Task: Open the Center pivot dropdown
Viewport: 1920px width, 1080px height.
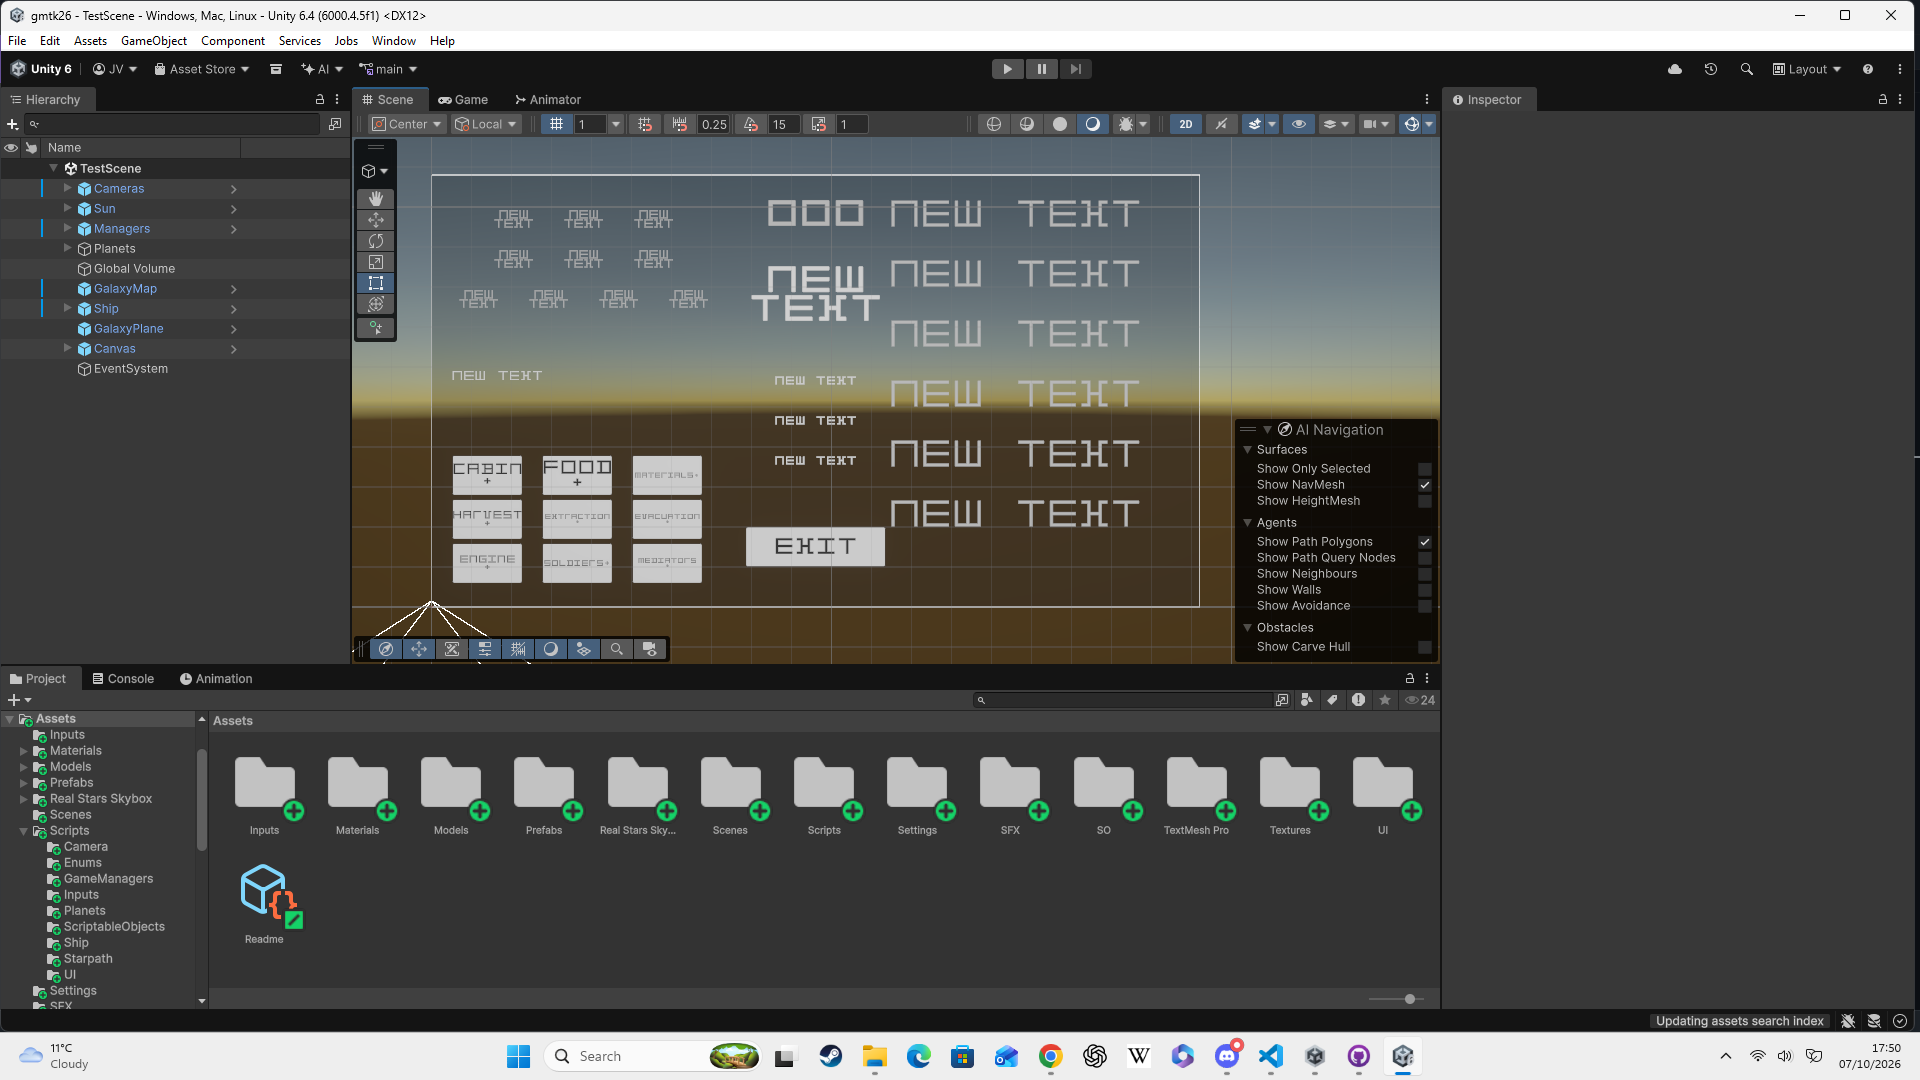Action: point(407,124)
